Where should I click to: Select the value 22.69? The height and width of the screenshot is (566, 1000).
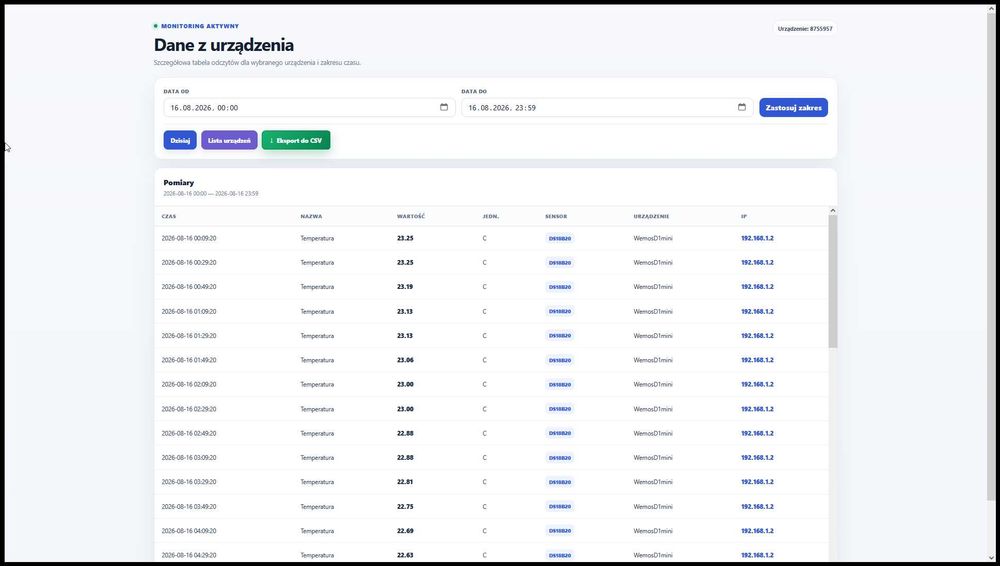(405, 531)
